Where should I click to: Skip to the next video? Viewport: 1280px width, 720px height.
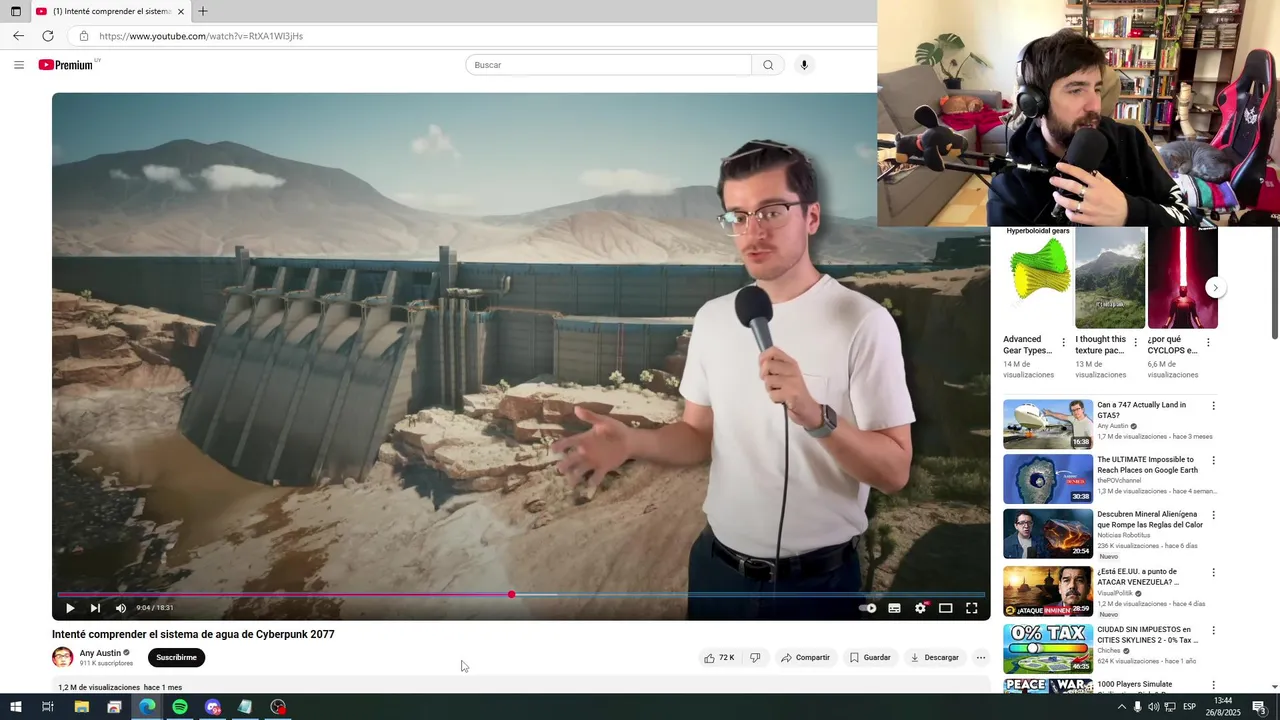point(95,608)
